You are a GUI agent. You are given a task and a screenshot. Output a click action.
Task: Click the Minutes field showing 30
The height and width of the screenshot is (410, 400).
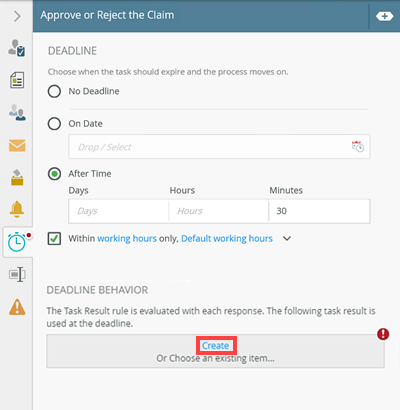[x=319, y=211]
